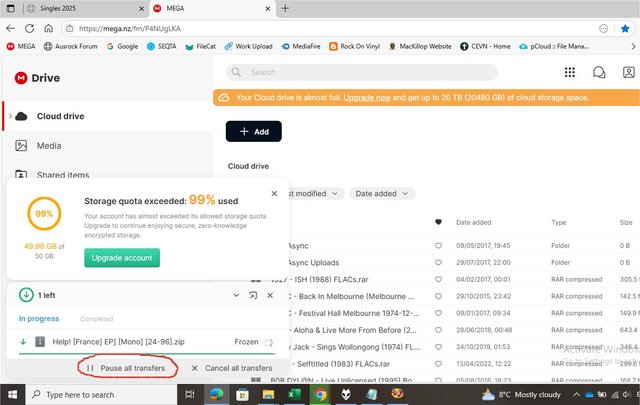The width and height of the screenshot is (640, 405).
Task: Select Selftitled (1983) FLACs.rar file
Action: (x=463, y=364)
